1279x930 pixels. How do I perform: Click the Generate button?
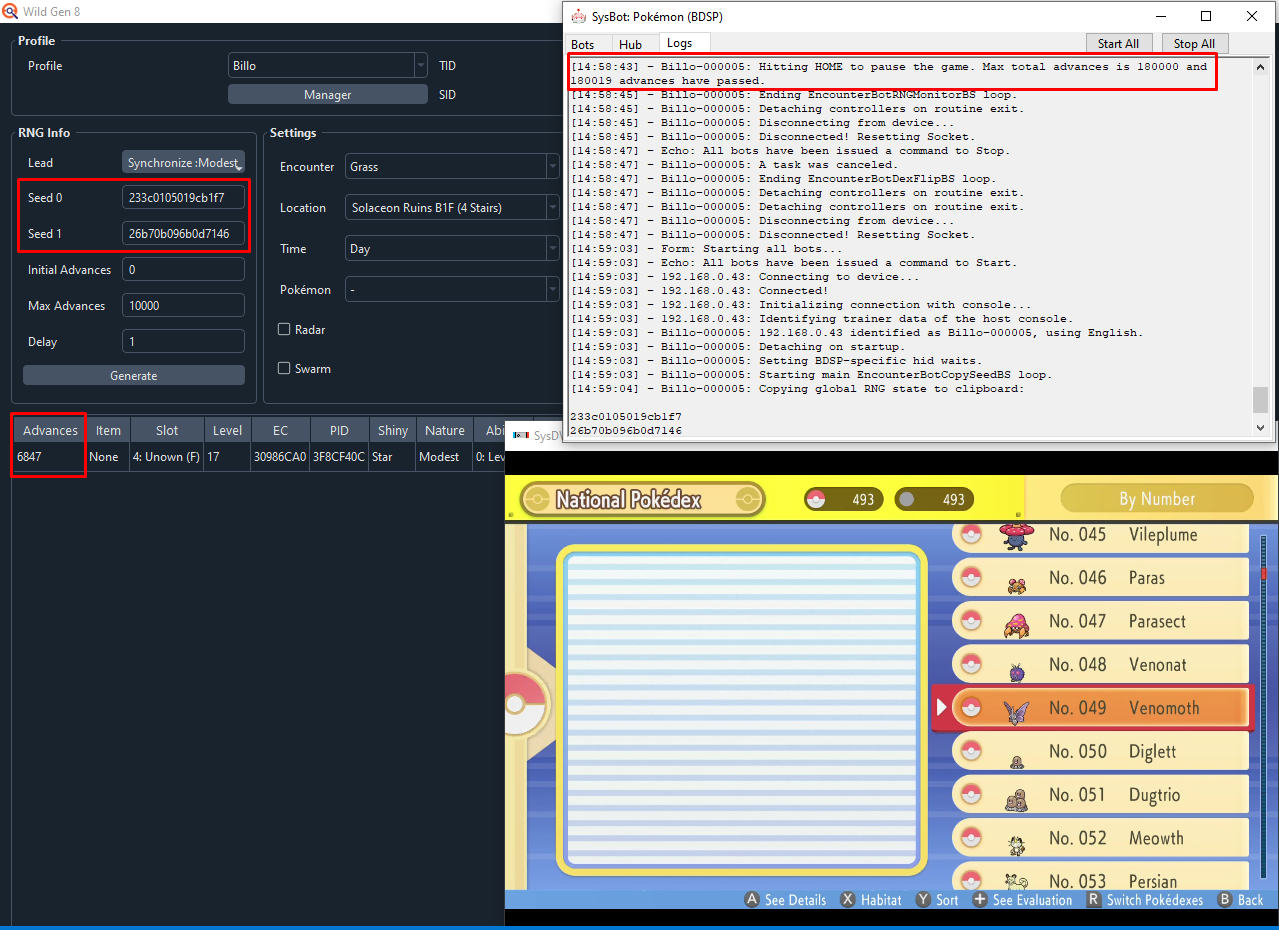(x=134, y=376)
